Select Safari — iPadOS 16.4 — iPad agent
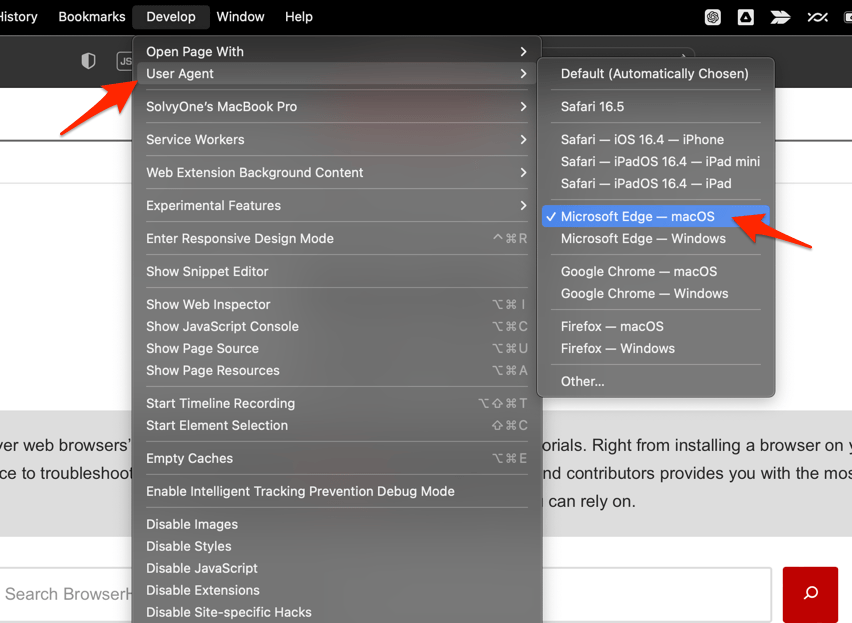Viewport: 852px width, 623px height. [656, 184]
